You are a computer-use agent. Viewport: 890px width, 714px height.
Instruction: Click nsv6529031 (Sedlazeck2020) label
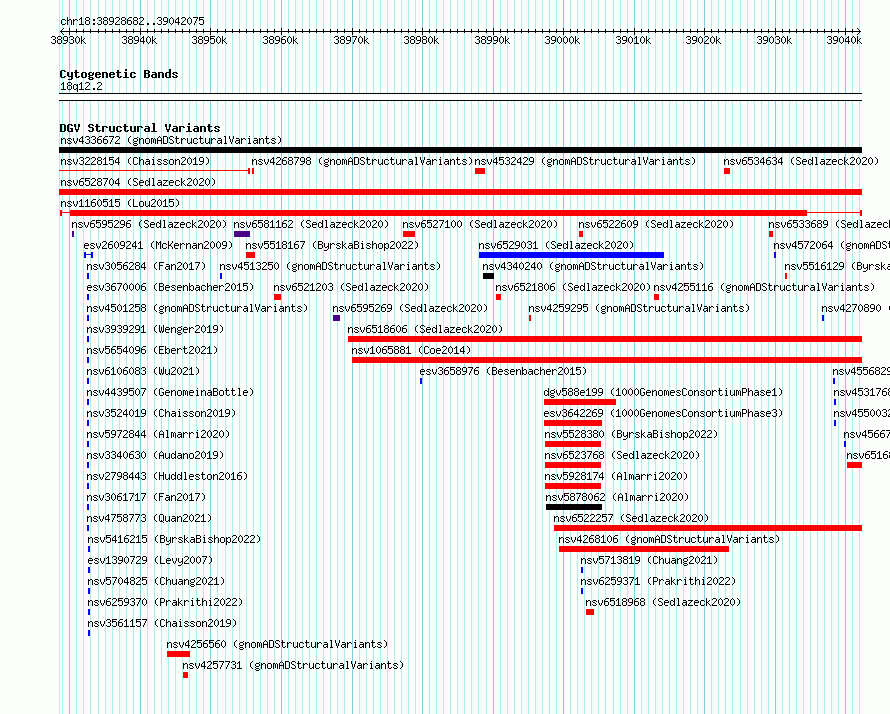click(x=556, y=245)
